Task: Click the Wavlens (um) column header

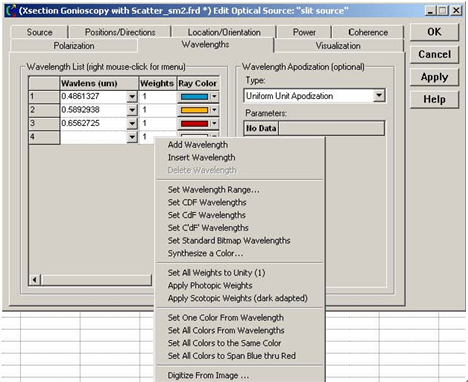Action: coord(99,83)
